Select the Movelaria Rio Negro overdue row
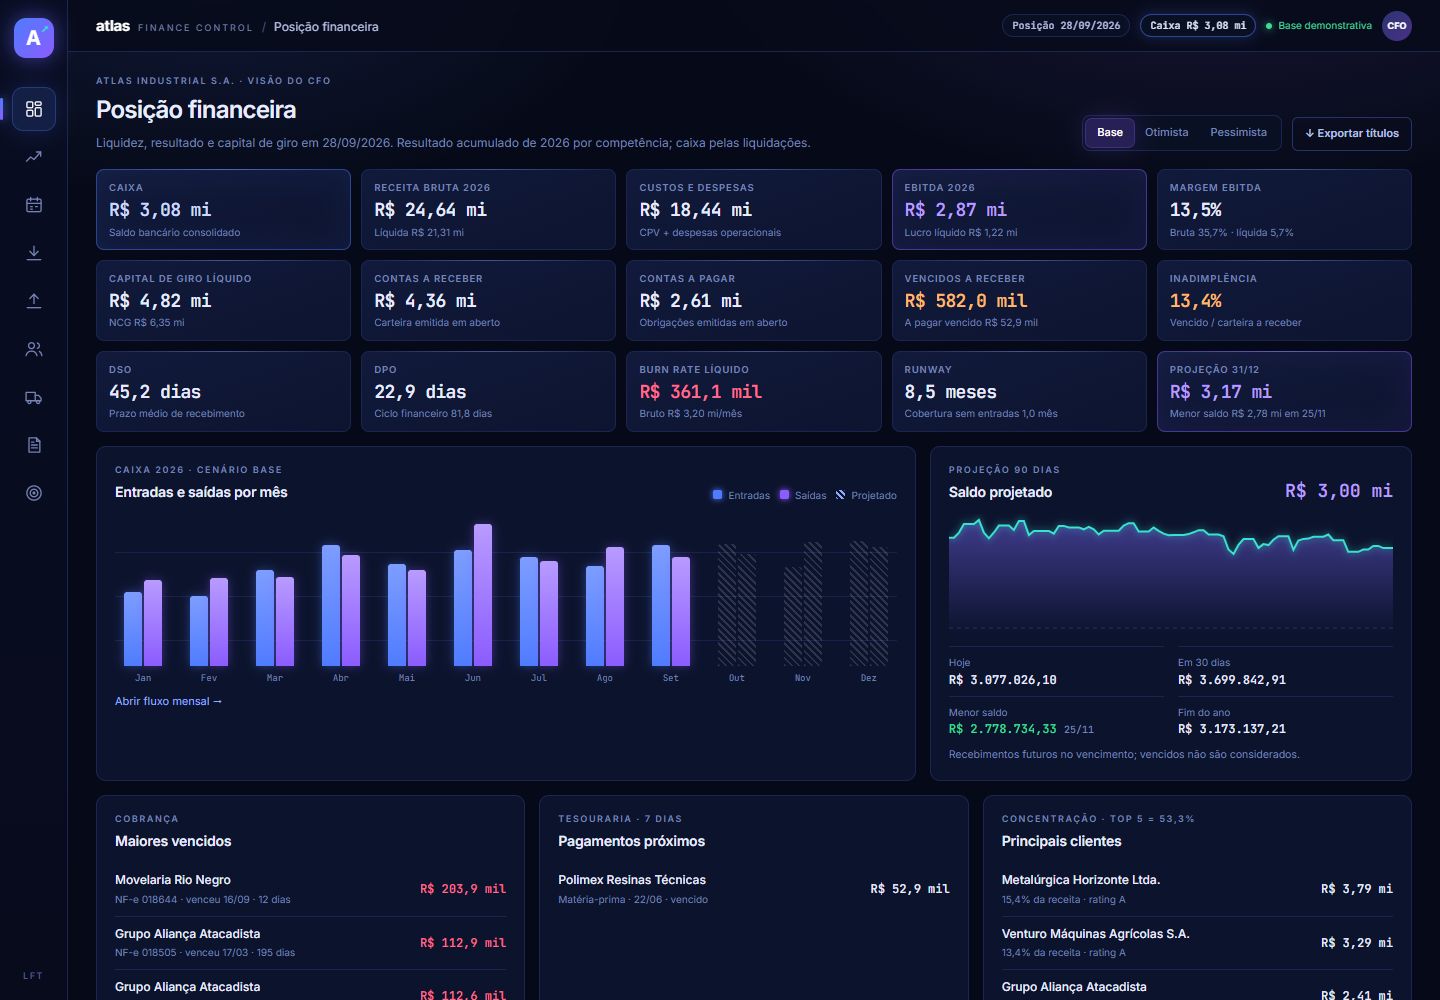Image resolution: width=1440 pixels, height=1000 pixels. tap(310, 889)
